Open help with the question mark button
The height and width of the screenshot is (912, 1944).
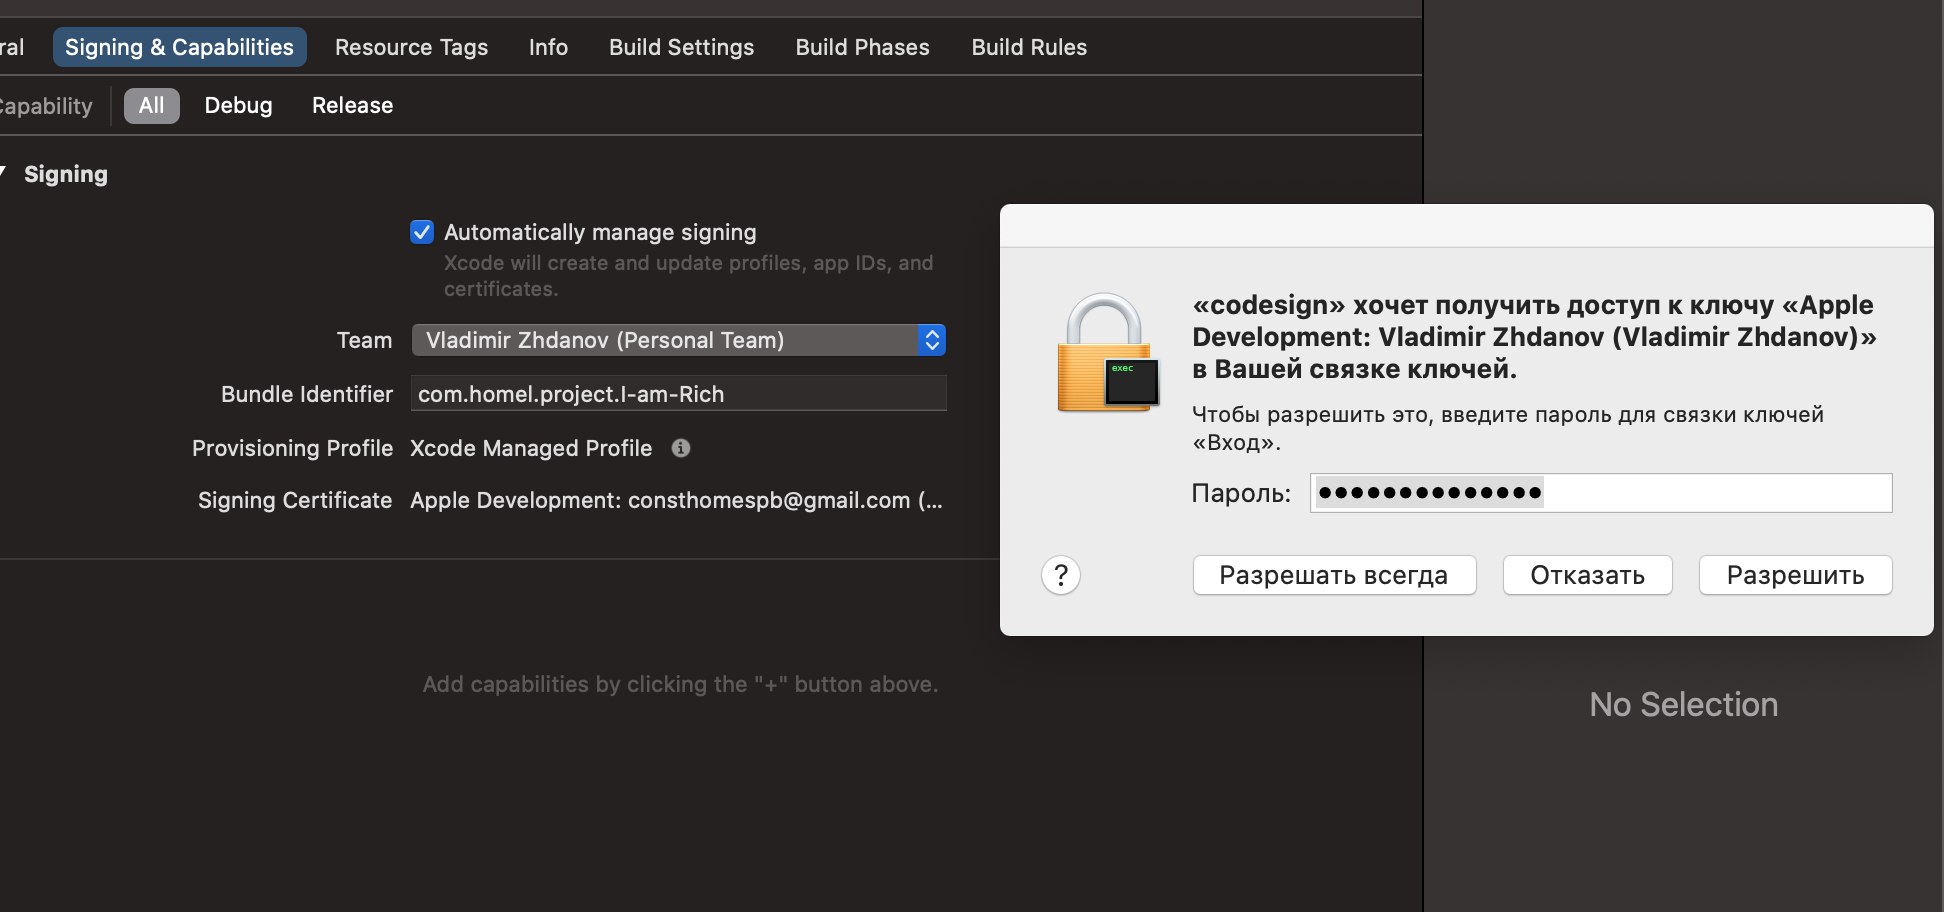point(1061,575)
